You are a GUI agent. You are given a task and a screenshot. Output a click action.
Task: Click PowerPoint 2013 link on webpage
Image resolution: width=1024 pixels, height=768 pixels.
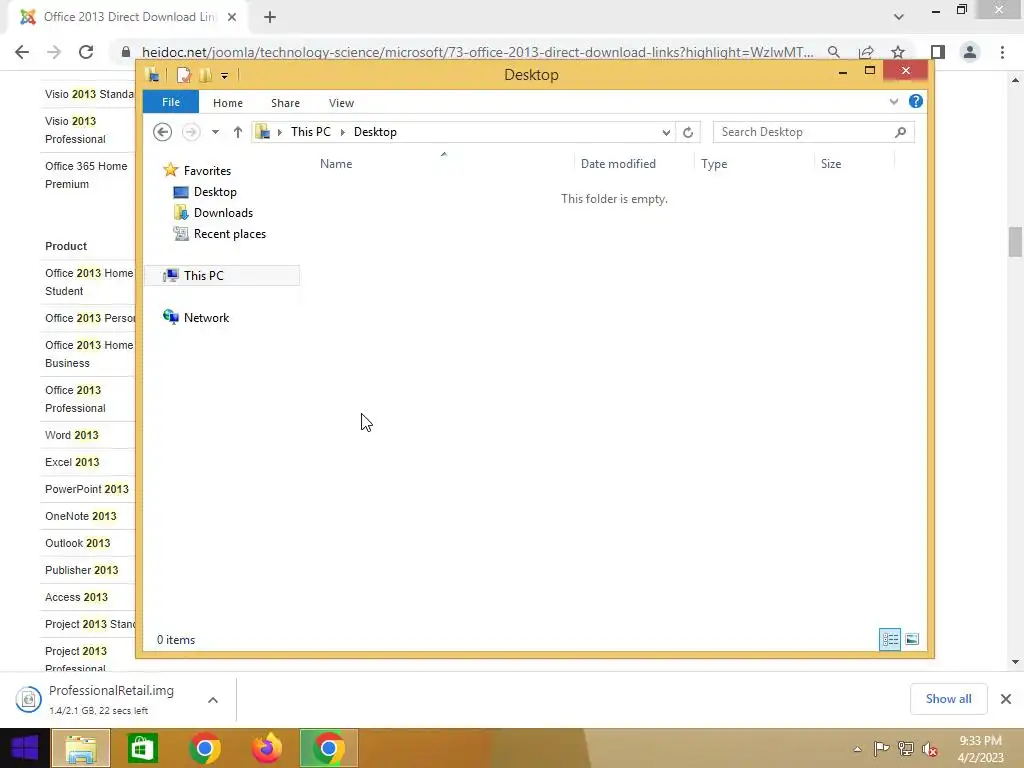point(87,488)
